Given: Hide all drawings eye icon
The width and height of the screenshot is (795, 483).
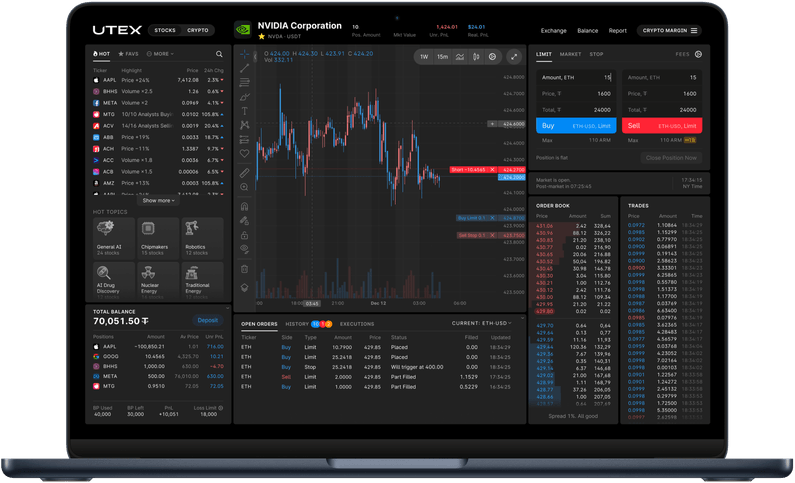Looking at the screenshot, I should pos(244,249).
